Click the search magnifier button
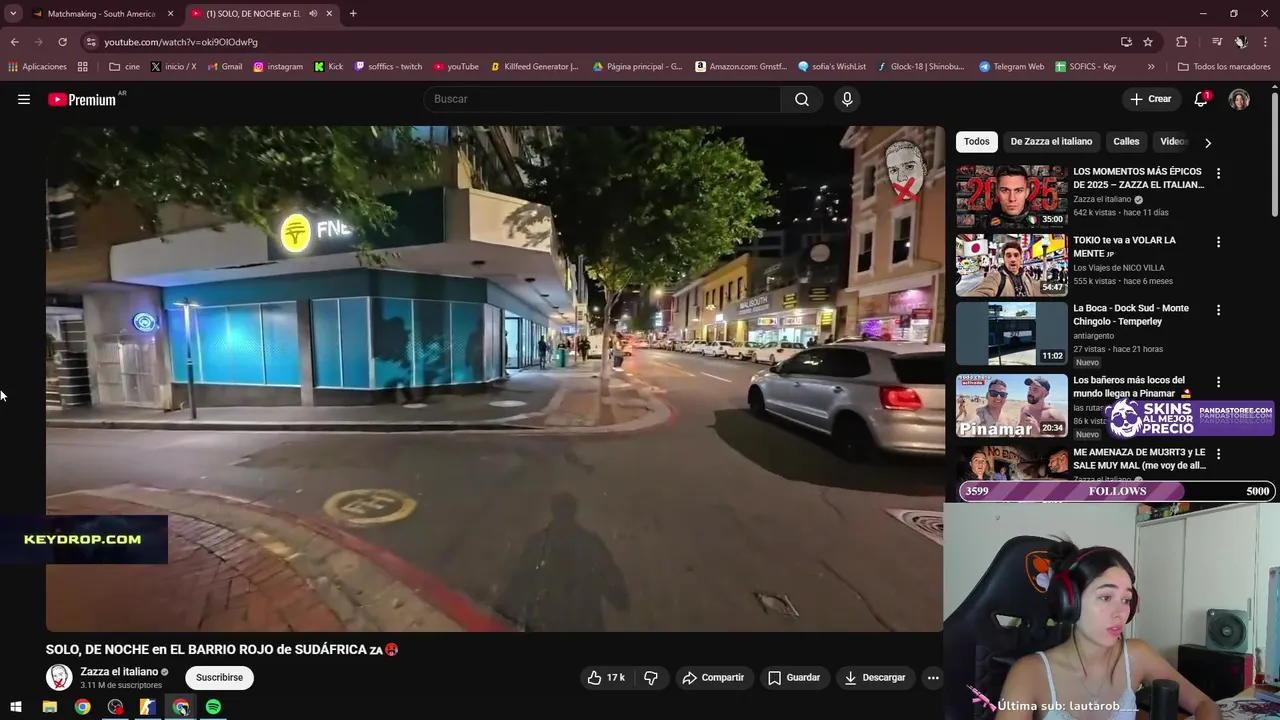Viewport: 1280px width, 720px height. (802, 99)
